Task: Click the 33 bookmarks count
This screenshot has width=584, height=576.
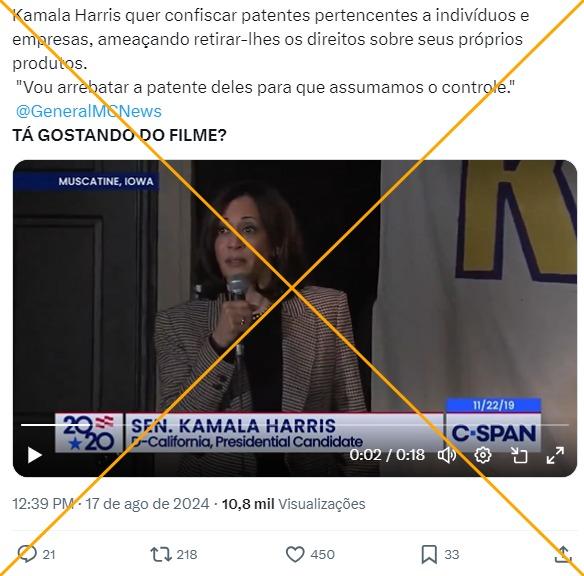Action: pyautogui.click(x=451, y=554)
